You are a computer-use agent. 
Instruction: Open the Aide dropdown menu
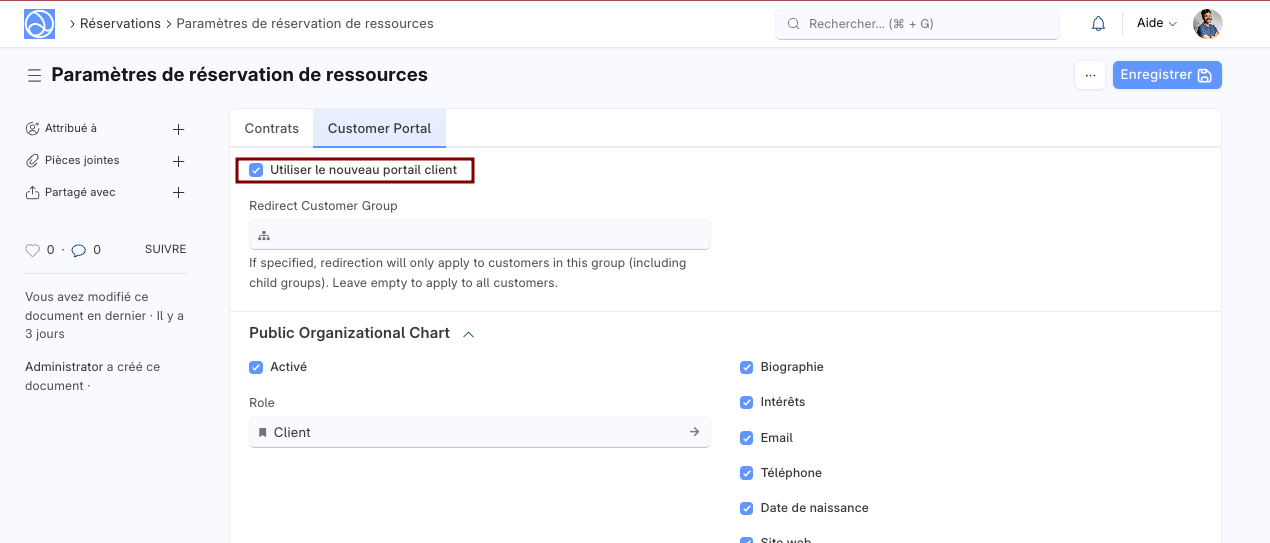(x=1156, y=23)
